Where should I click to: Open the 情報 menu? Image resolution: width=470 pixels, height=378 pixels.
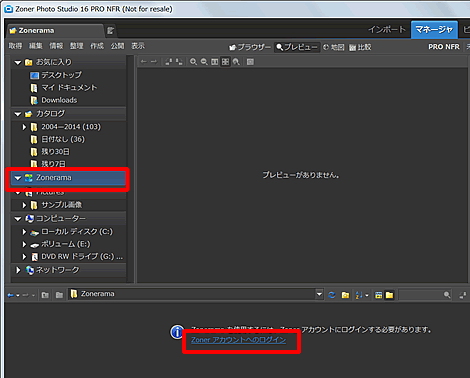tap(56, 46)
